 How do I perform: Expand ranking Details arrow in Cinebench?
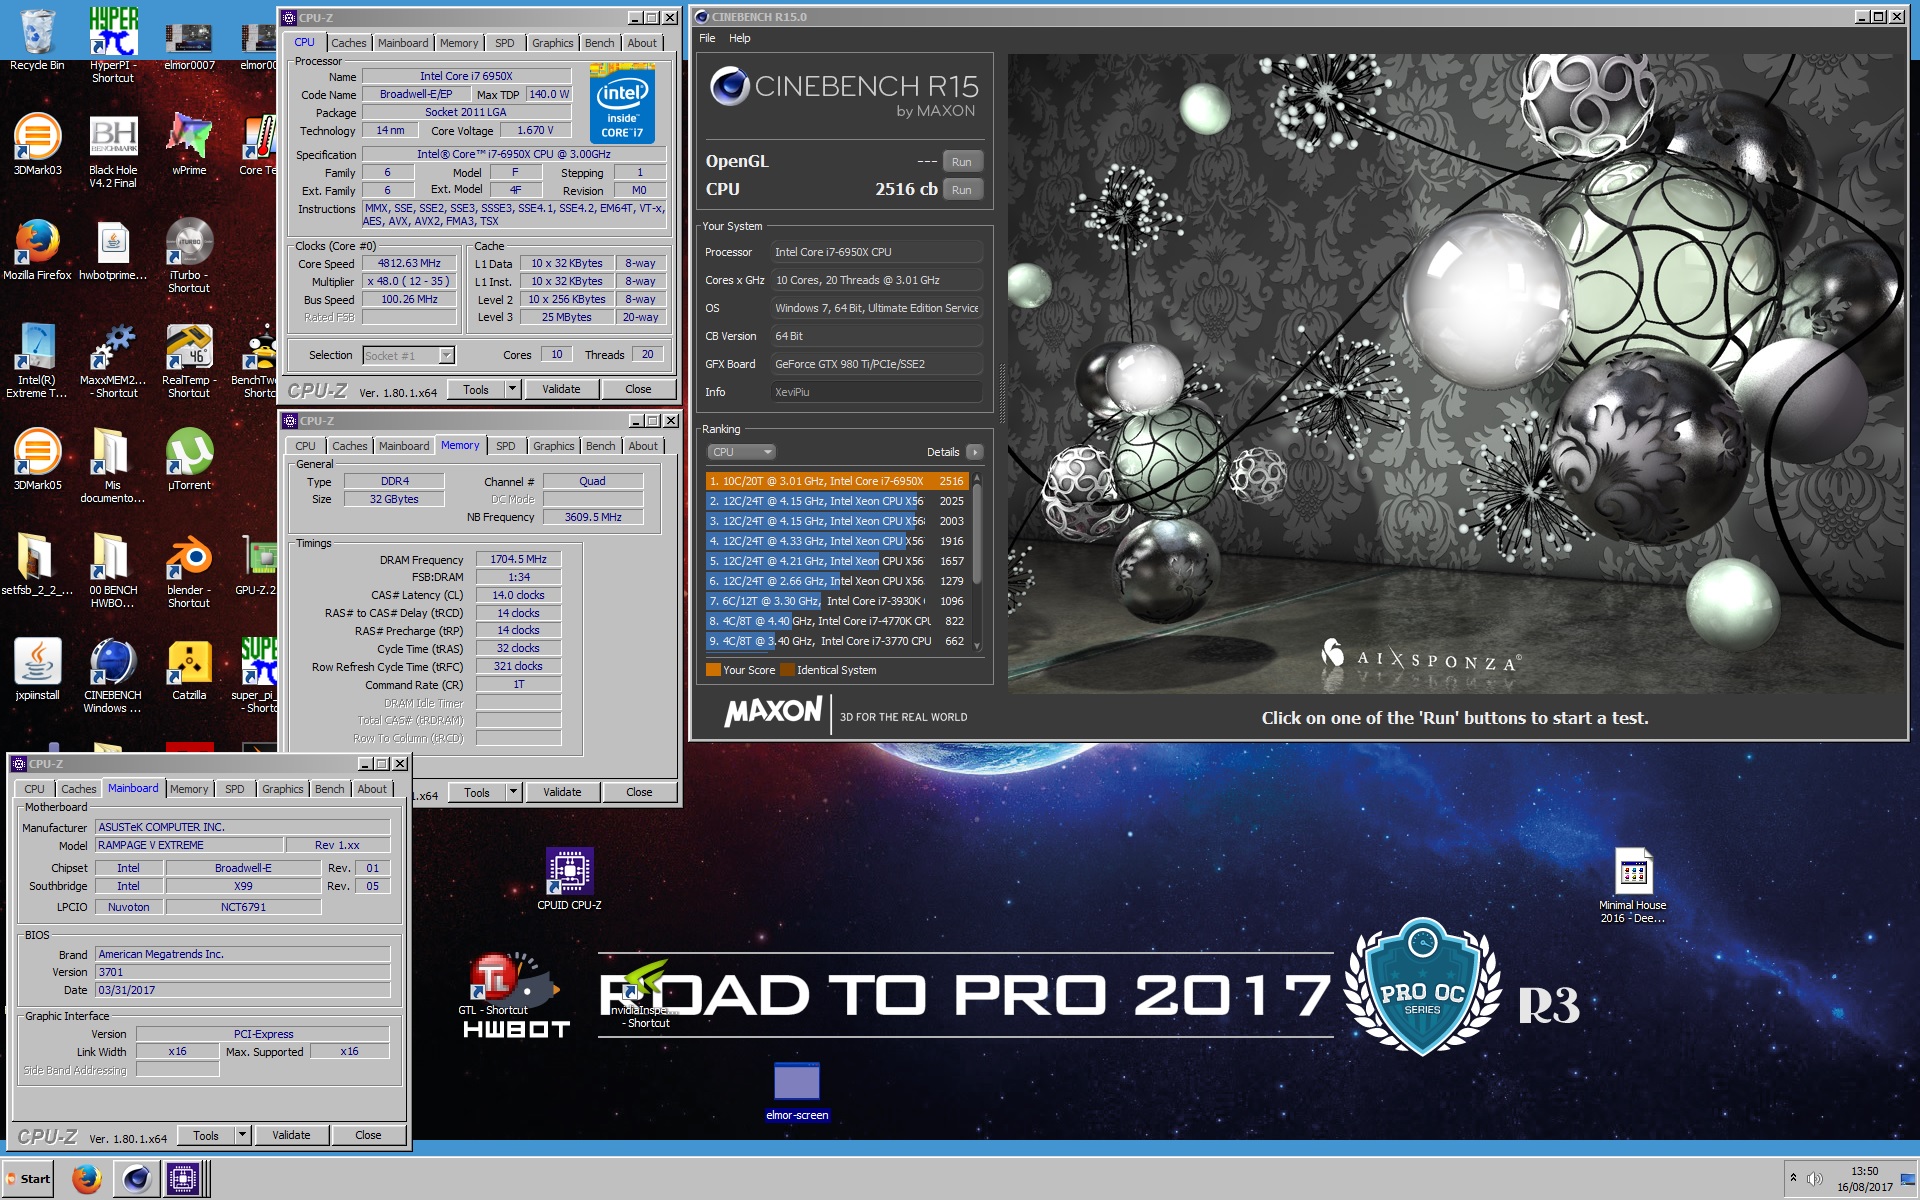(x=975, y=452)
